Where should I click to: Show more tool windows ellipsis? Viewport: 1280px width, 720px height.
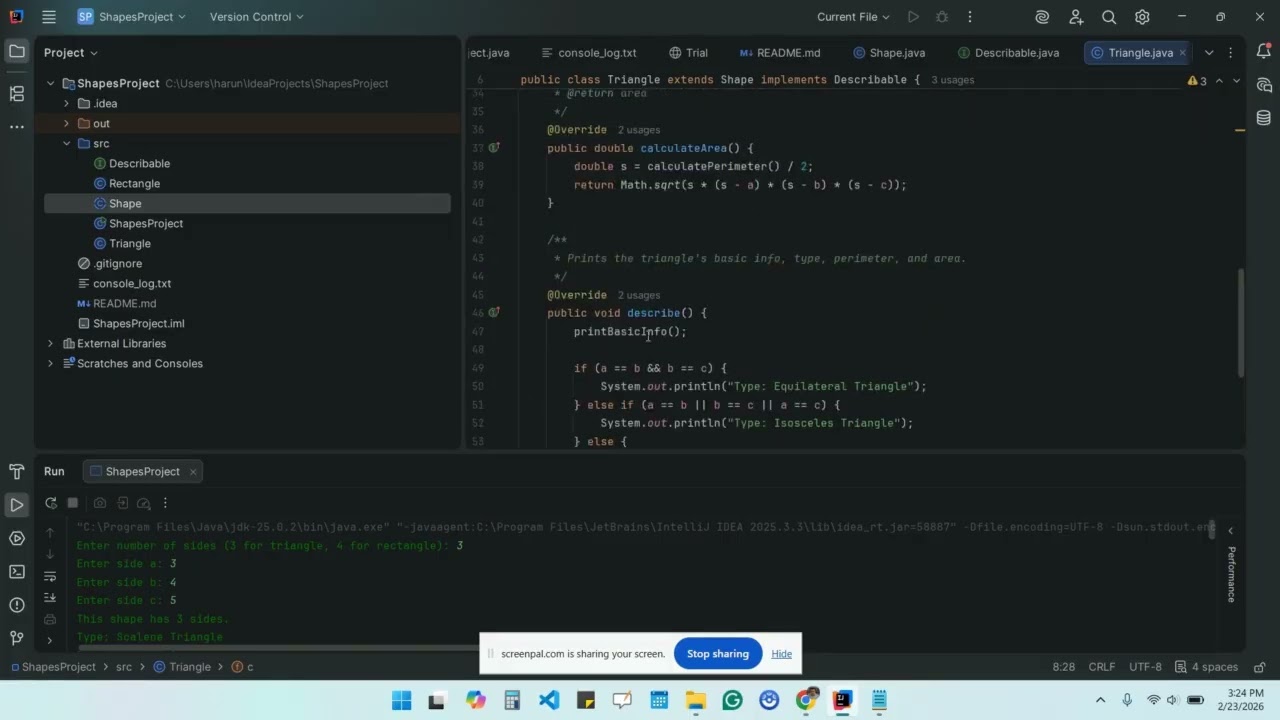16,127
